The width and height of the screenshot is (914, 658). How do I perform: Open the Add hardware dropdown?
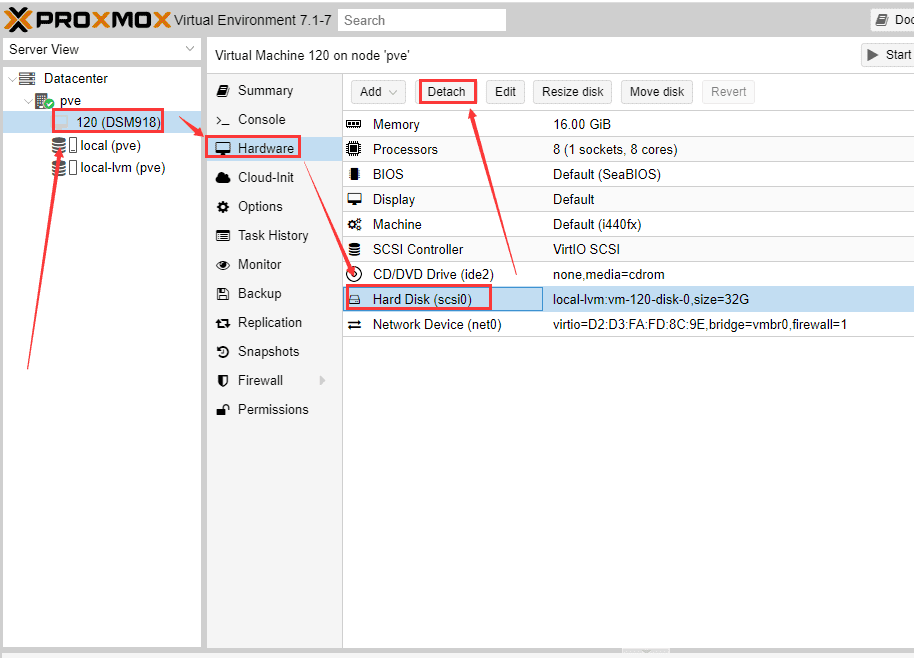coord(378,92)
